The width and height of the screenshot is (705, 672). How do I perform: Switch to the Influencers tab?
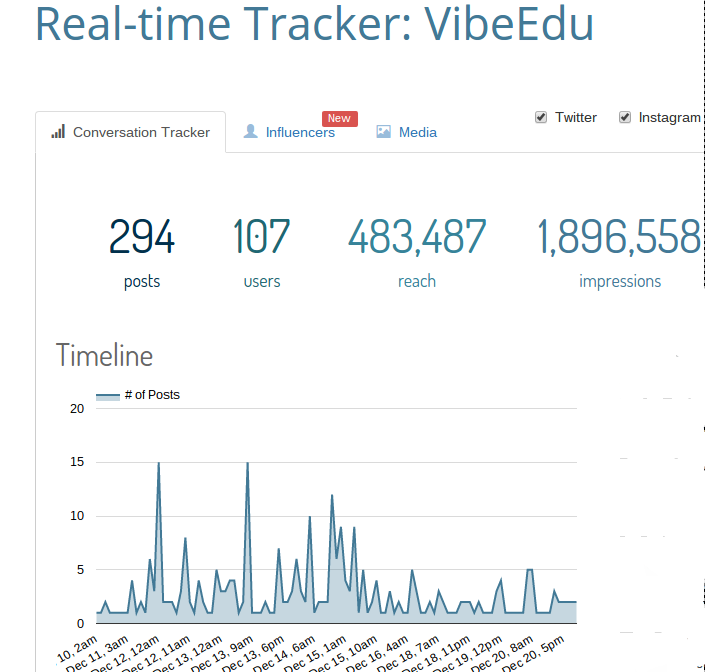[x=289, y=132]
